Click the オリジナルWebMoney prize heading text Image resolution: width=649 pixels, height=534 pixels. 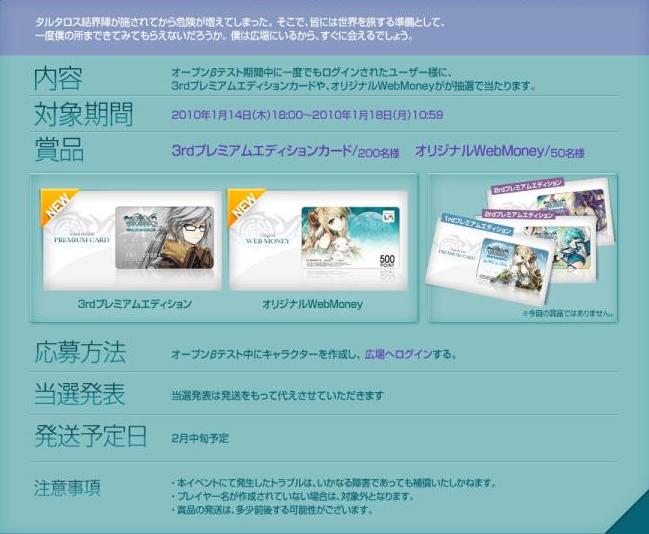(x=479, y=151)
